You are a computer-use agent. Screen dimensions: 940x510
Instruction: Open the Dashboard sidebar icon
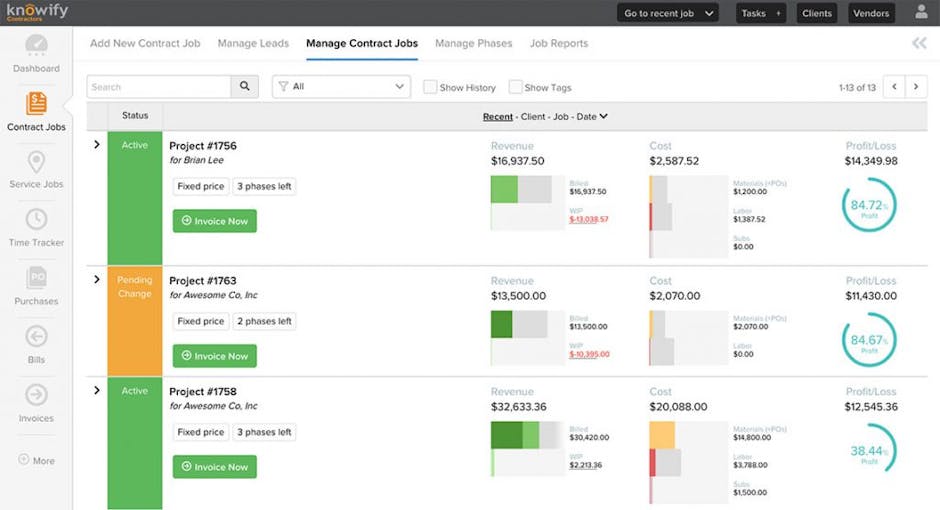pyautogui.click(x=36, y=48)
